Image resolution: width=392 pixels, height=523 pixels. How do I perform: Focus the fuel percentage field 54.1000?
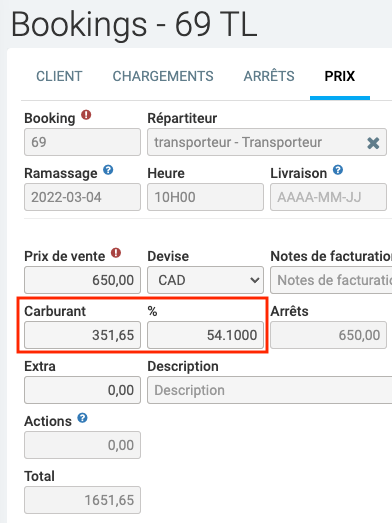click(206, 335)
